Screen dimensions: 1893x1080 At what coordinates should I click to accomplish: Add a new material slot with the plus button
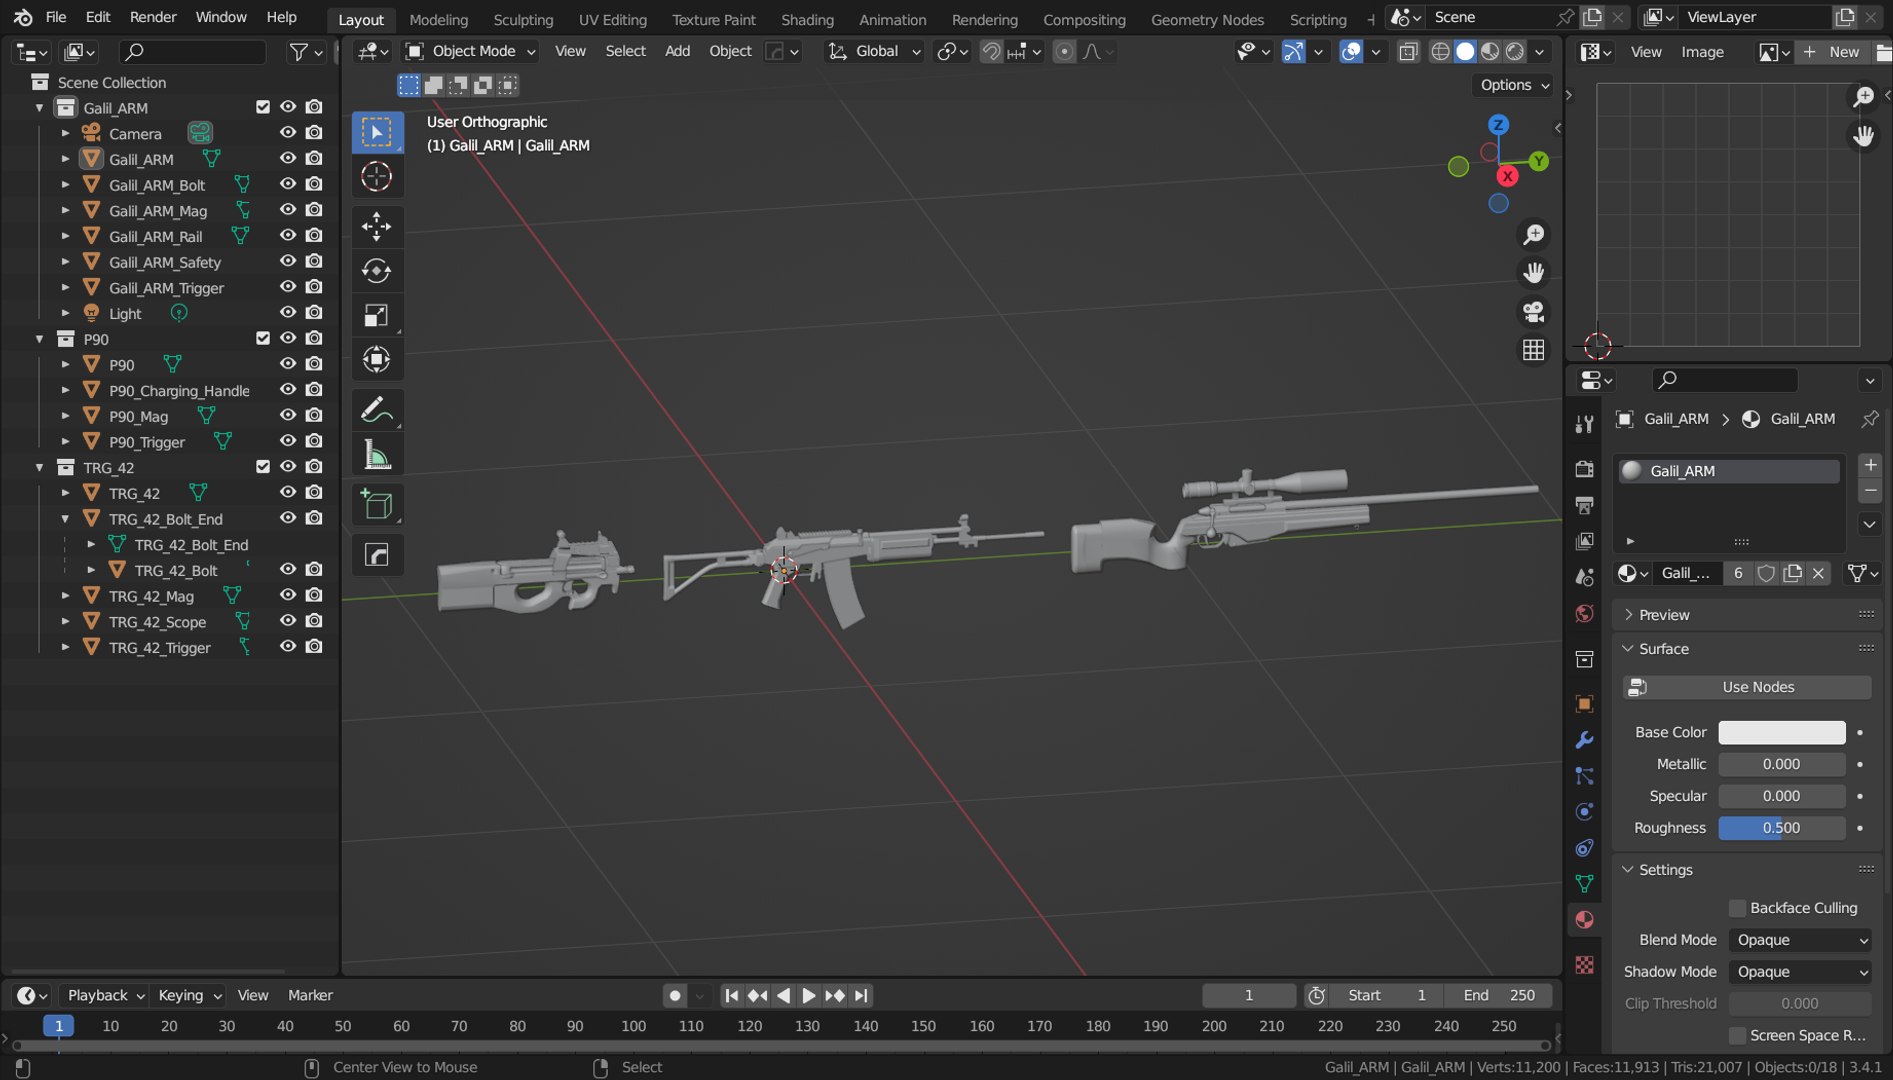click(x=1870, y=465)
